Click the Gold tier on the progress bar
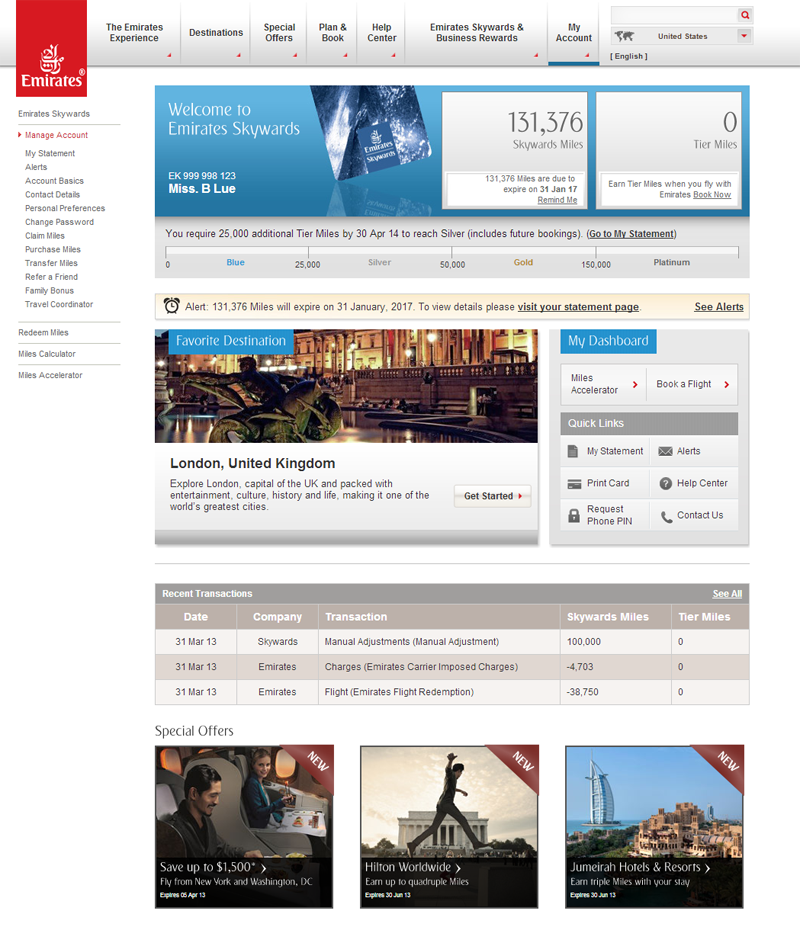Viewport: 800px width, 930px height. point(523,262)
